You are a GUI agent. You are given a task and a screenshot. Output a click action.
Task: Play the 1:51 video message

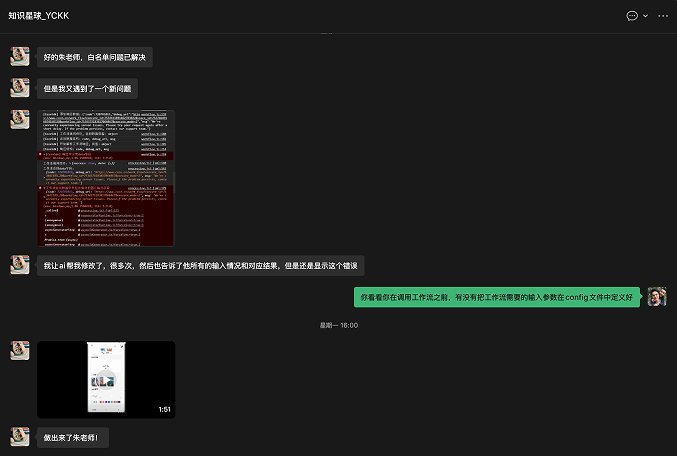[106, 379]
